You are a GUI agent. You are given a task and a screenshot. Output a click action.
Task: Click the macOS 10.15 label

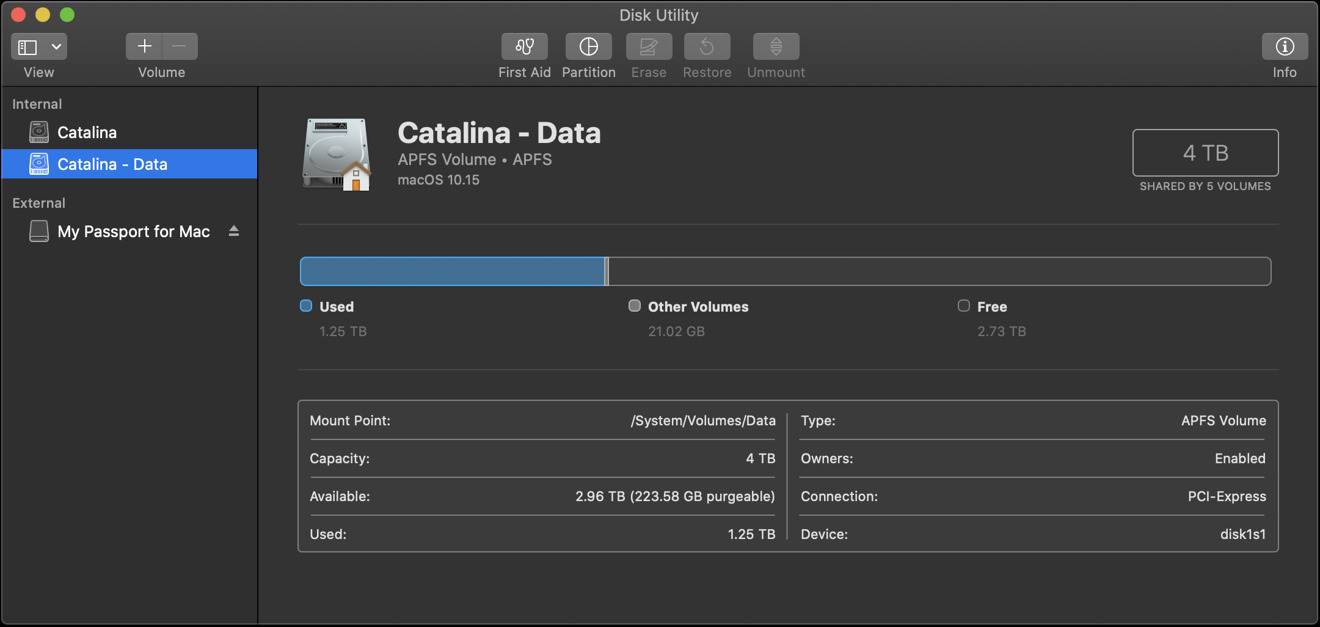(x=438, y=180)
